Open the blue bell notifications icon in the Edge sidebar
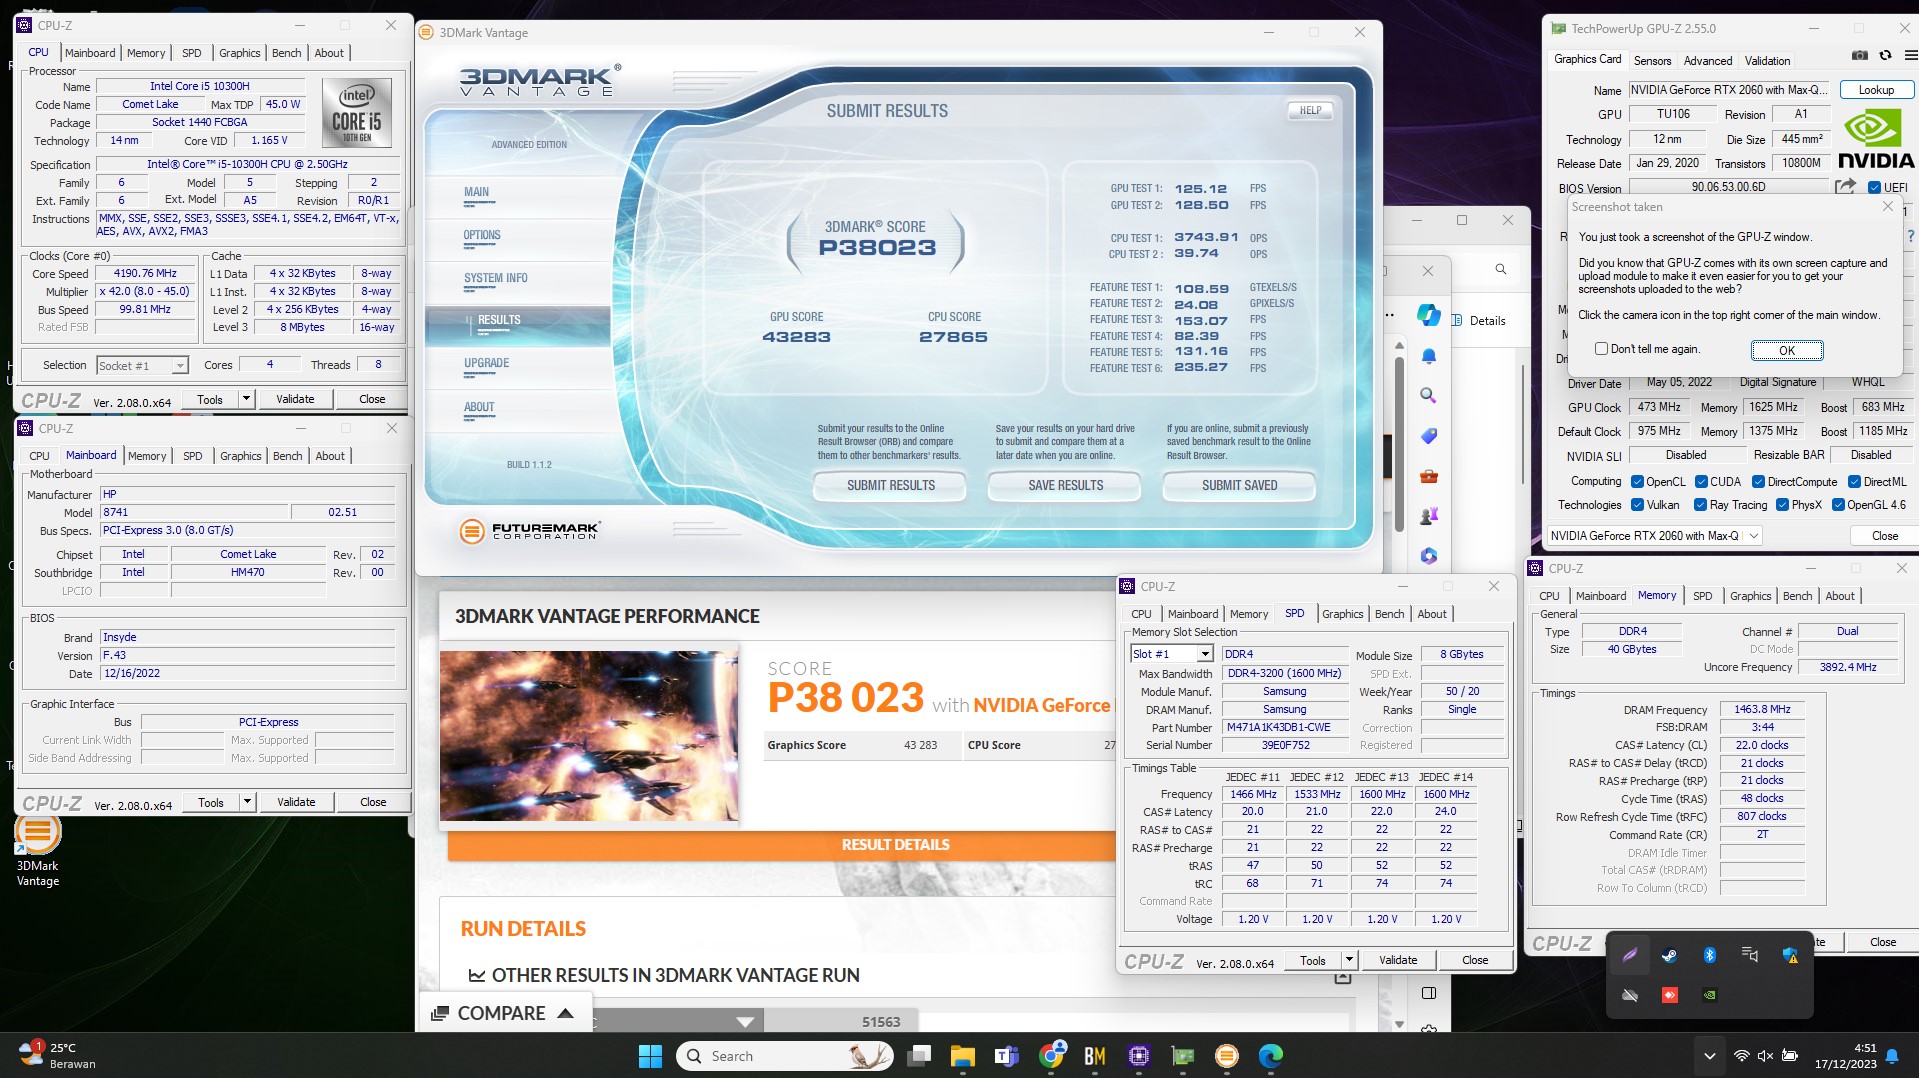Viewport: 1919px width, 1078px height. (x=1428, y=356)
